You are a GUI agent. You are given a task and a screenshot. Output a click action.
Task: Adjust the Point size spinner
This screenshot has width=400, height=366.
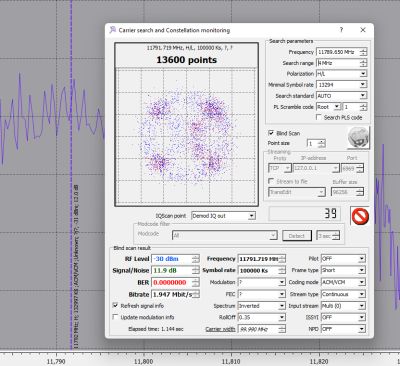tap(322, 143)
